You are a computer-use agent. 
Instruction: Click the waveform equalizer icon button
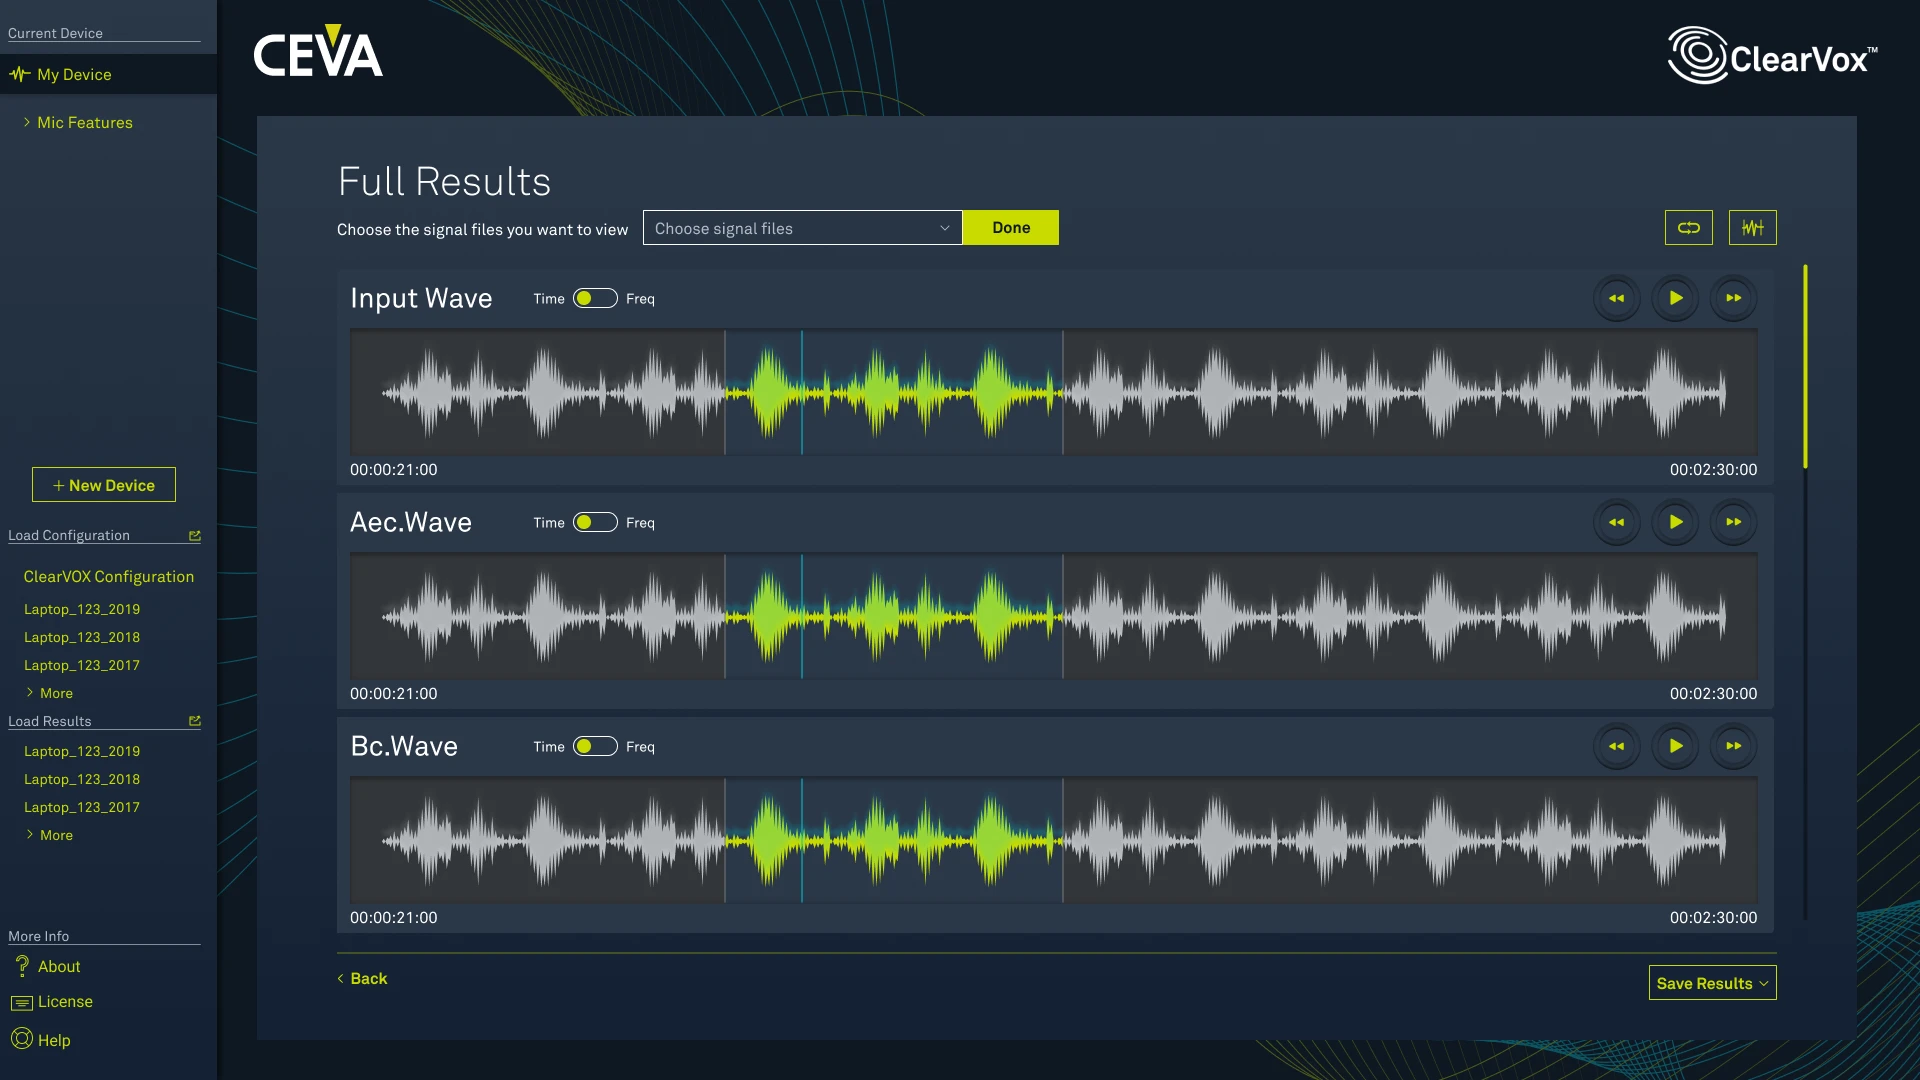point(1752,228)
